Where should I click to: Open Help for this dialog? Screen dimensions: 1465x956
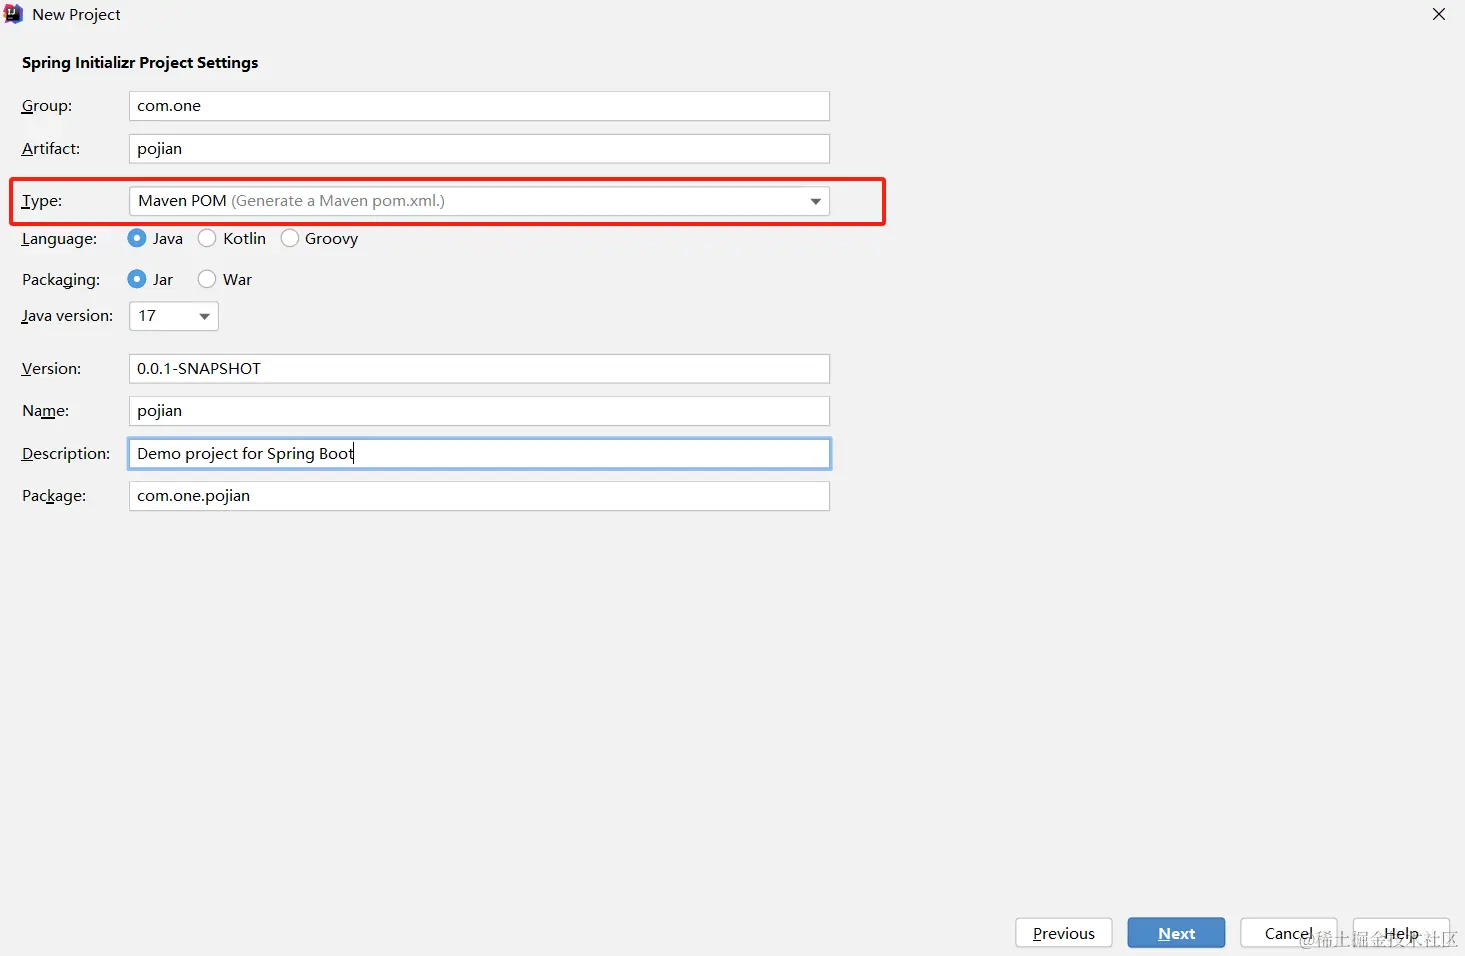tap(1401, 933)
